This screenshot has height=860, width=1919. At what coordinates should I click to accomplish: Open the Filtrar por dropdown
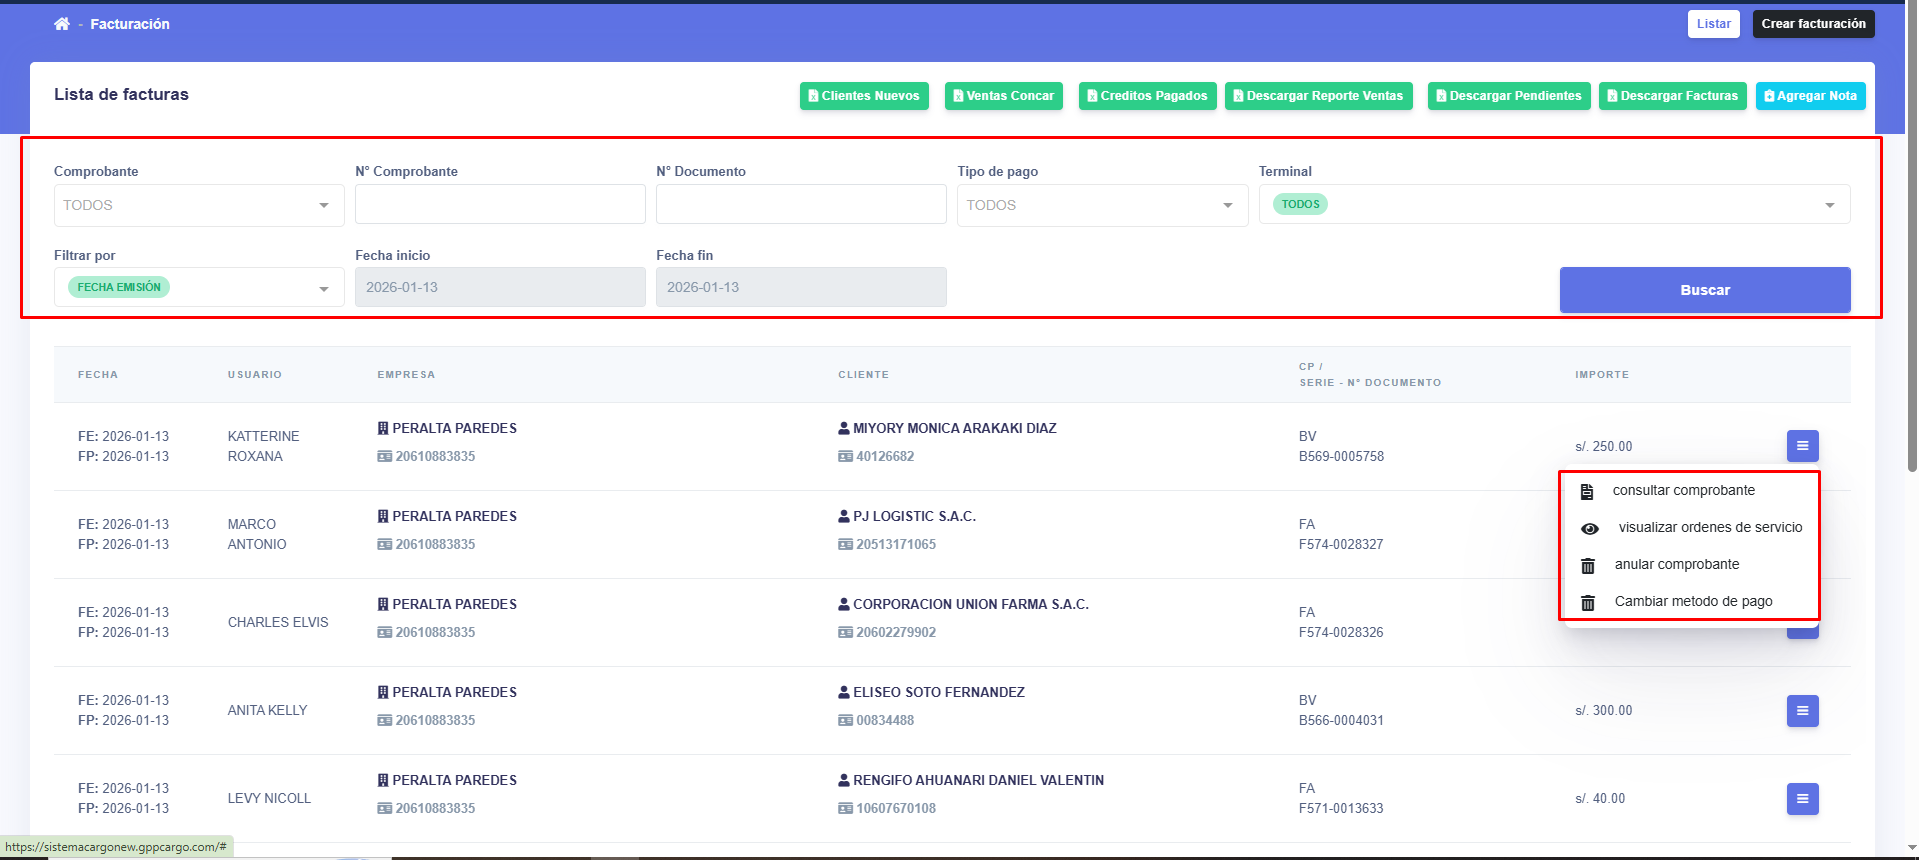tap(198, 288)
